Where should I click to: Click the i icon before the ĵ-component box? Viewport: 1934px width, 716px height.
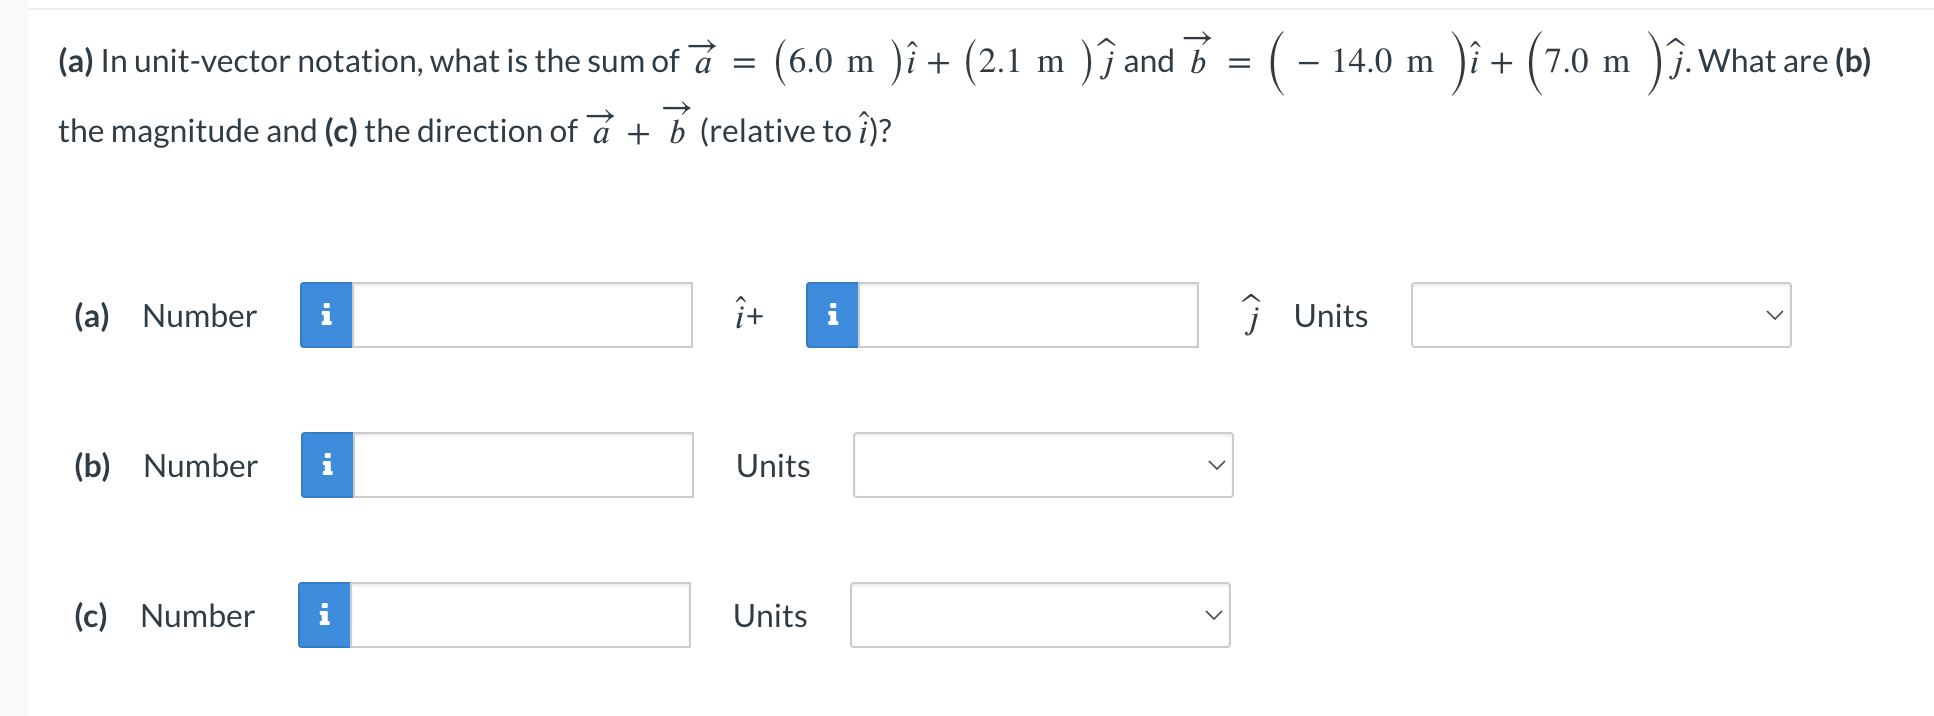831,315
